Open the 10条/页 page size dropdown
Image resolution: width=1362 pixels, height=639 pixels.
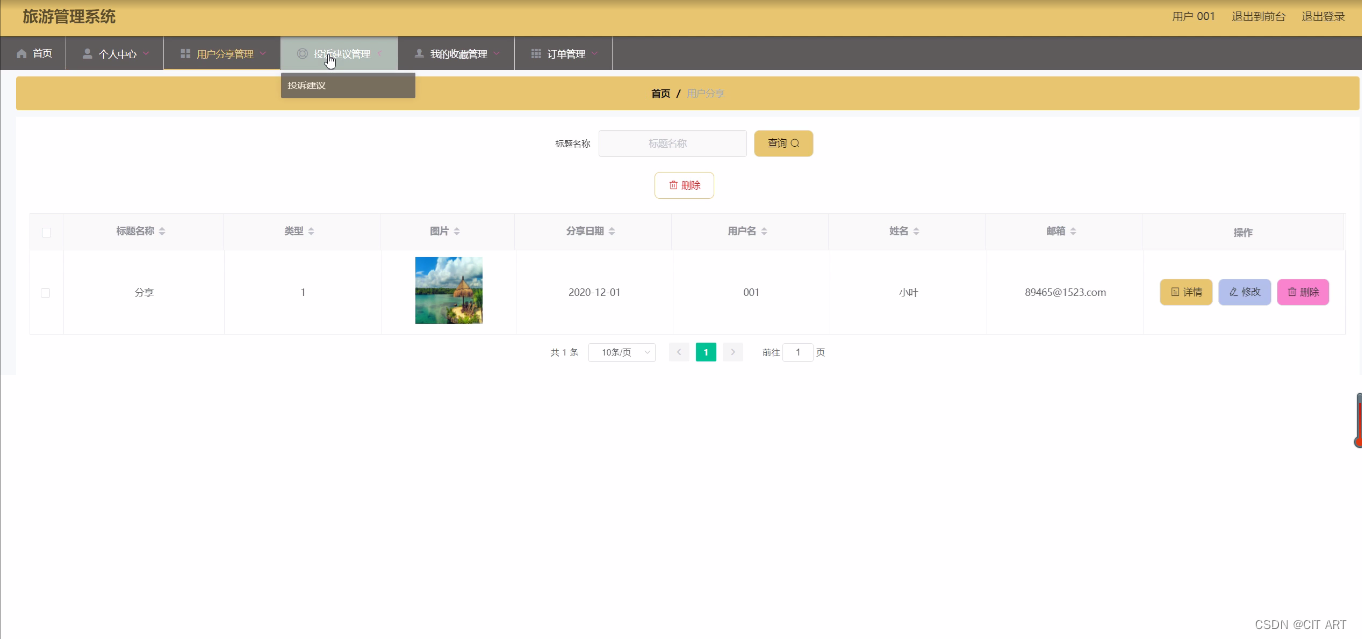click(621, 352)
